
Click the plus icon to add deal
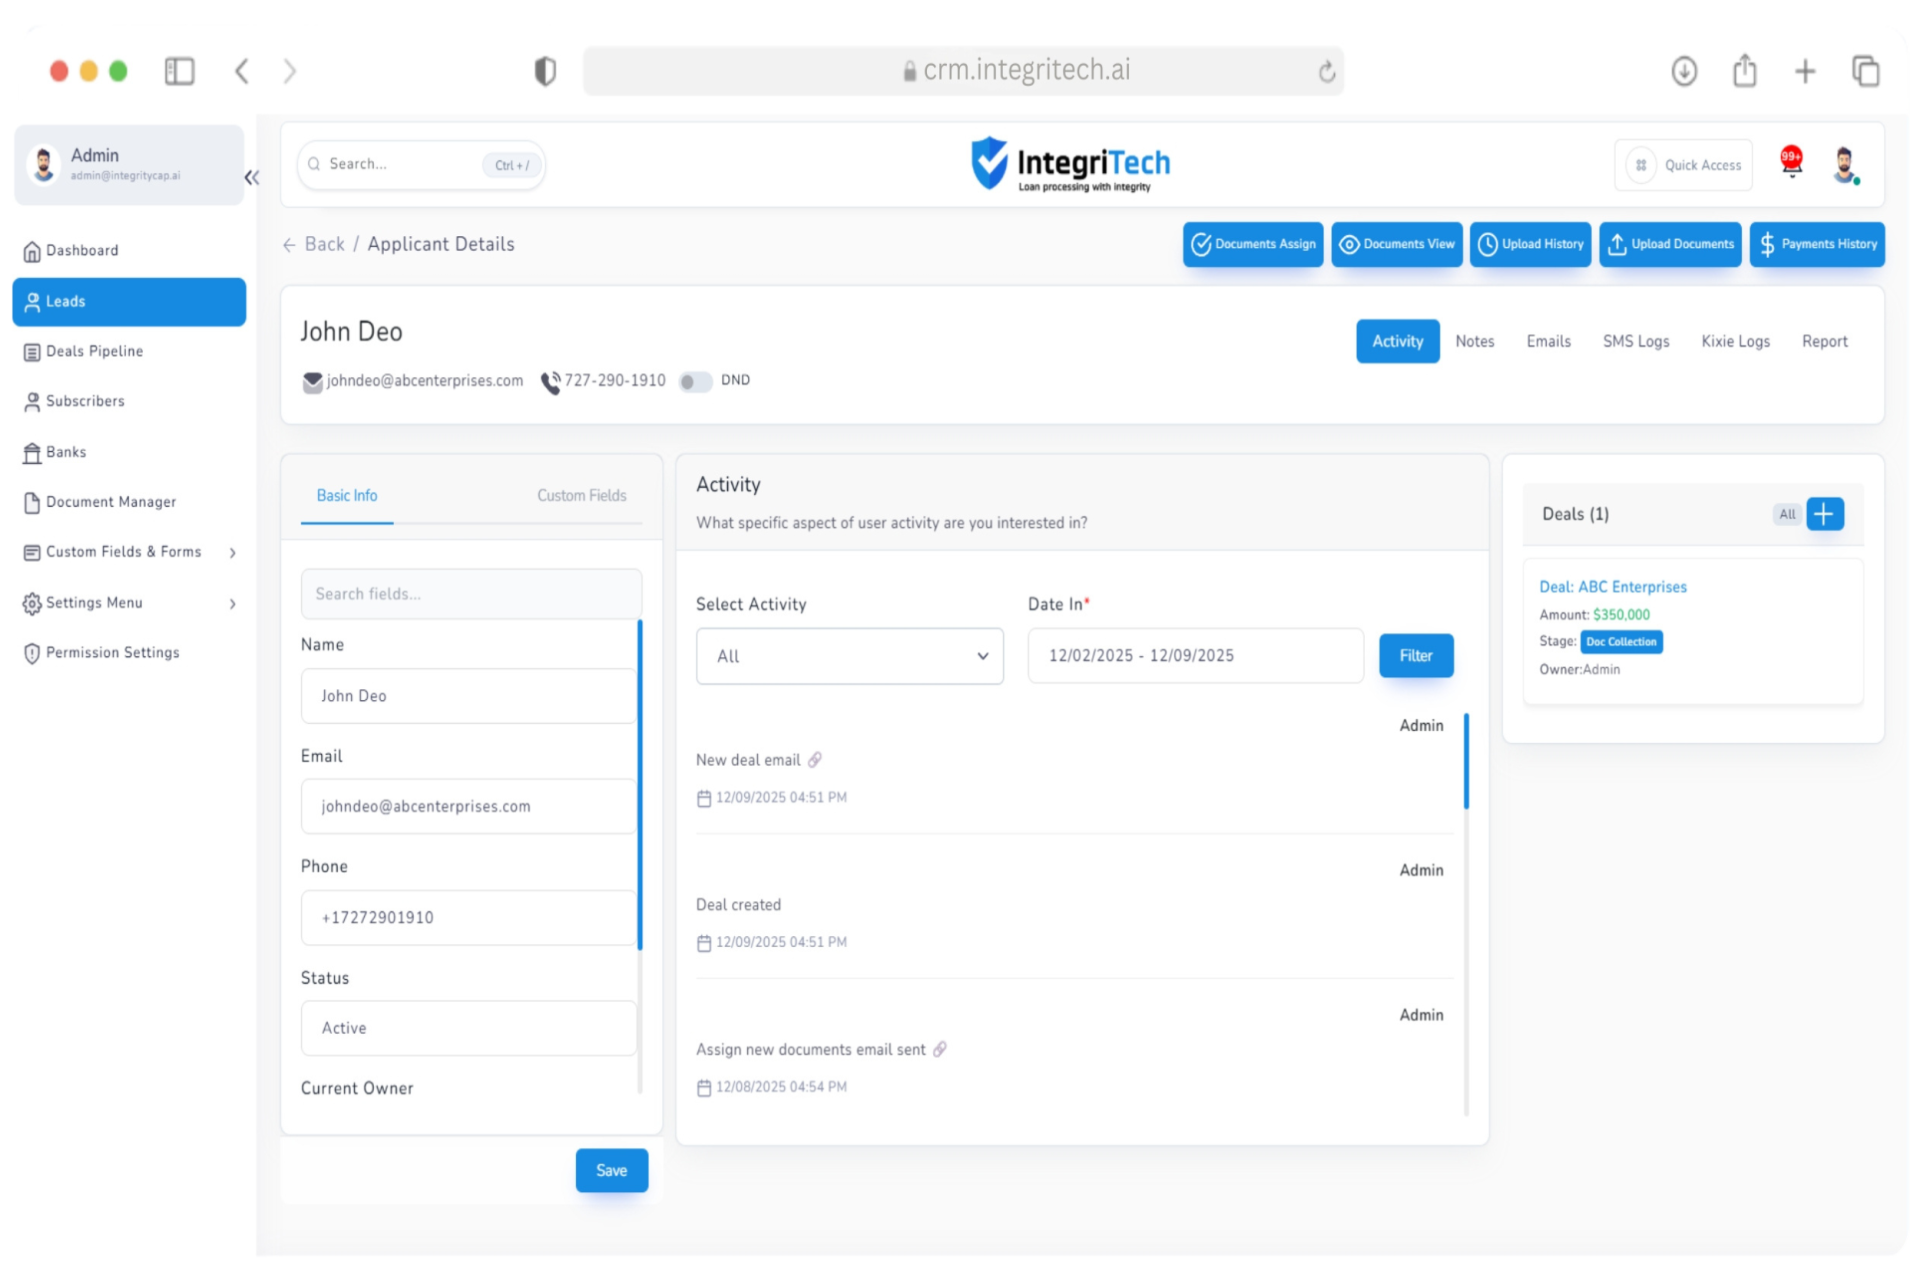[x=1825, y=514]
